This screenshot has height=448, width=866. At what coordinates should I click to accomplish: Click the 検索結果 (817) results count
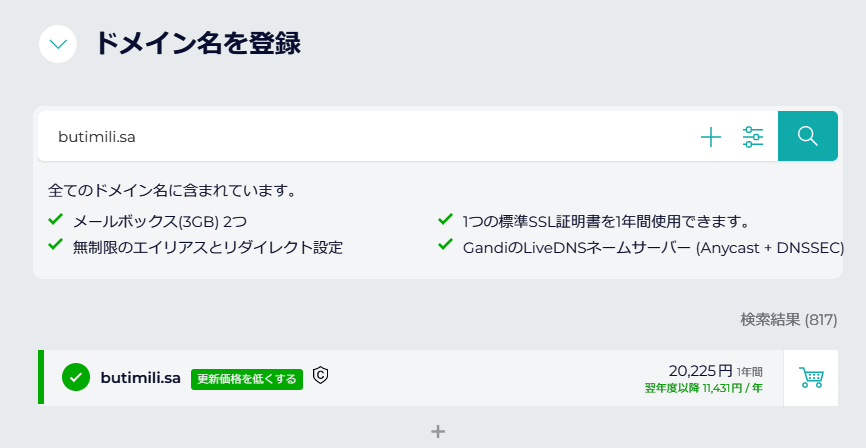point(789,319)
